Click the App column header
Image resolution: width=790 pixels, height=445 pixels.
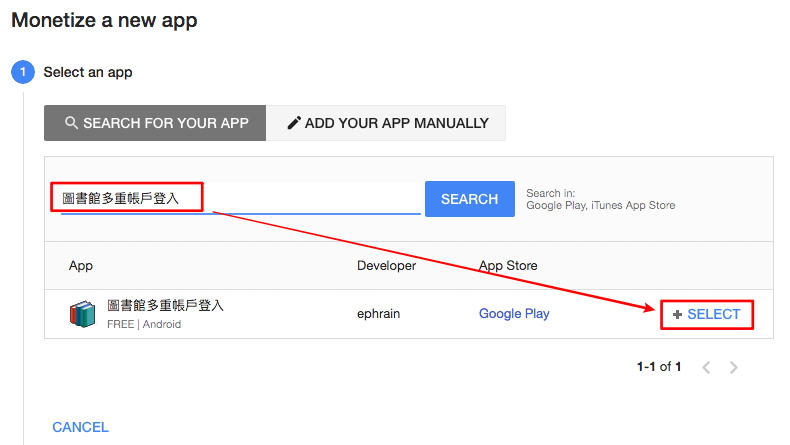(x=81, y=266)
